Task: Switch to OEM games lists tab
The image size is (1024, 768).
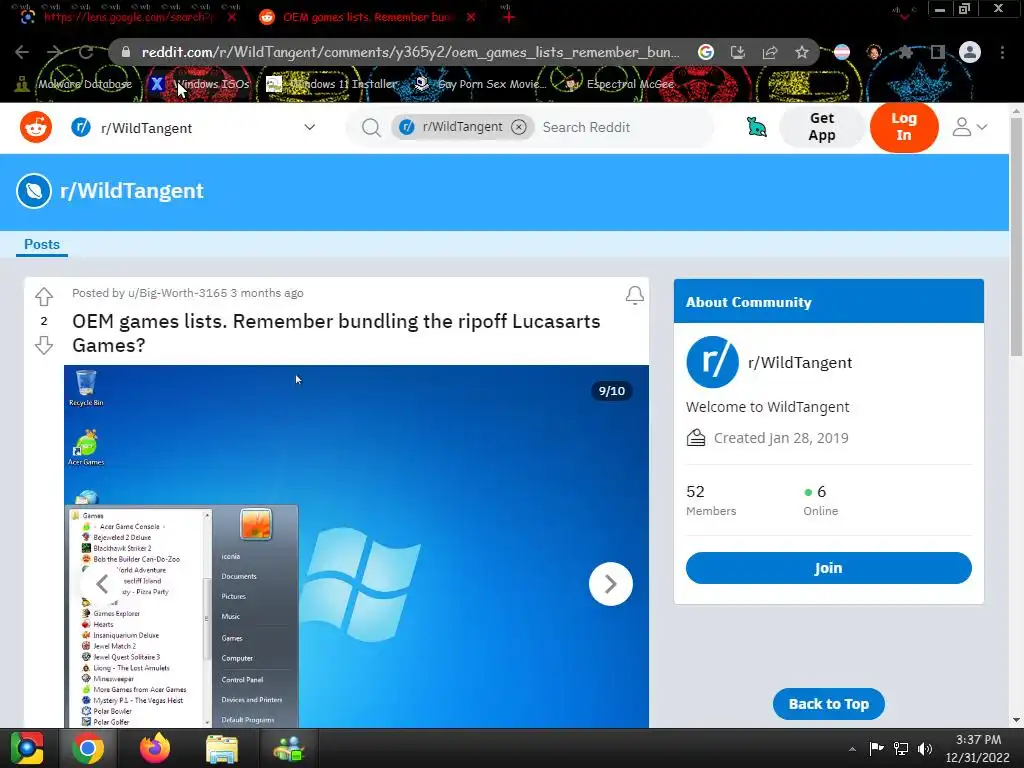Action: [366, 17]
